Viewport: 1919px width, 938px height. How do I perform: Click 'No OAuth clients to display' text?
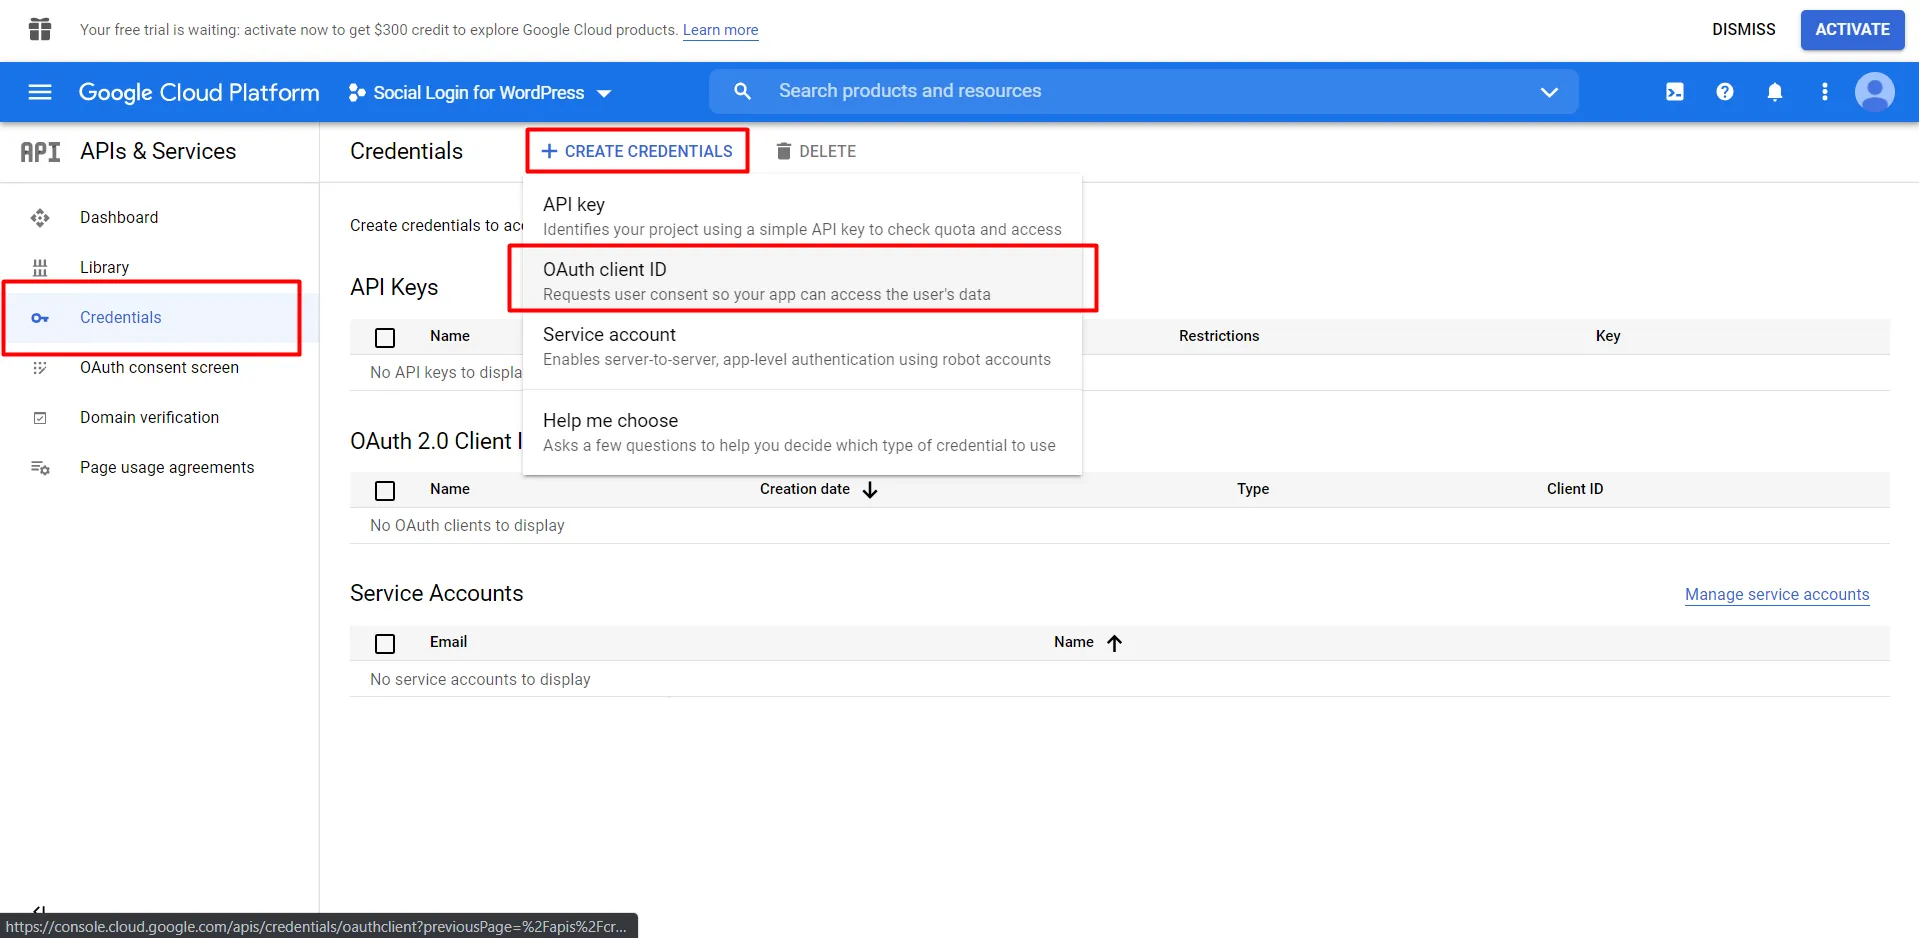coord(467,526)
